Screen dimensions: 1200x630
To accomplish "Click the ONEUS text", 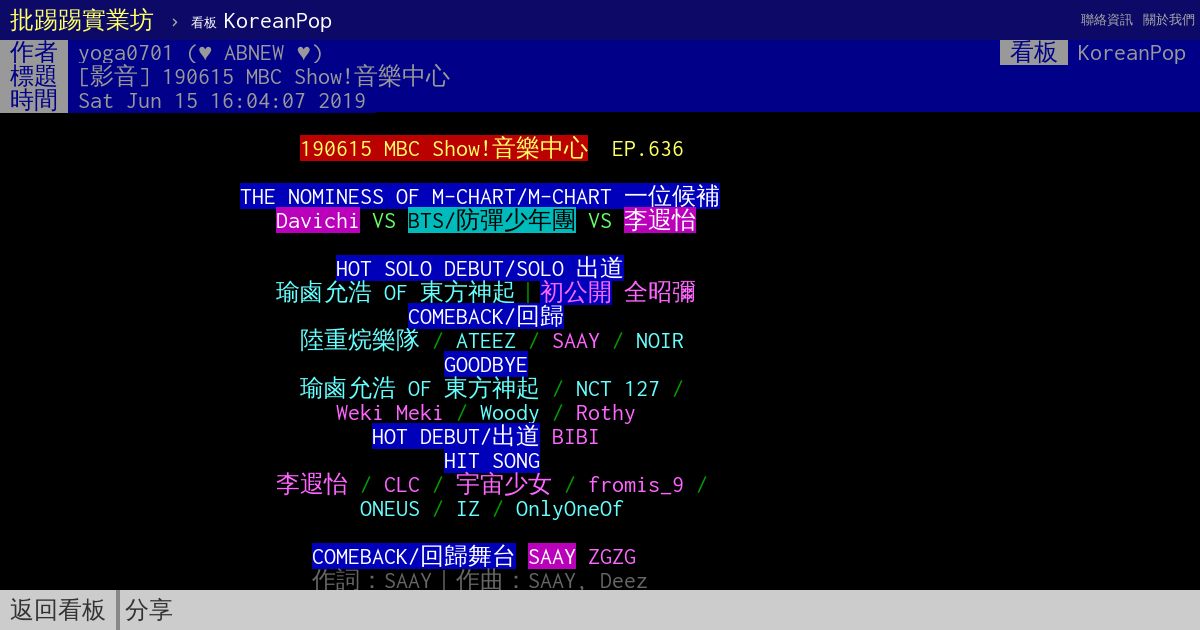I will 390,509.
